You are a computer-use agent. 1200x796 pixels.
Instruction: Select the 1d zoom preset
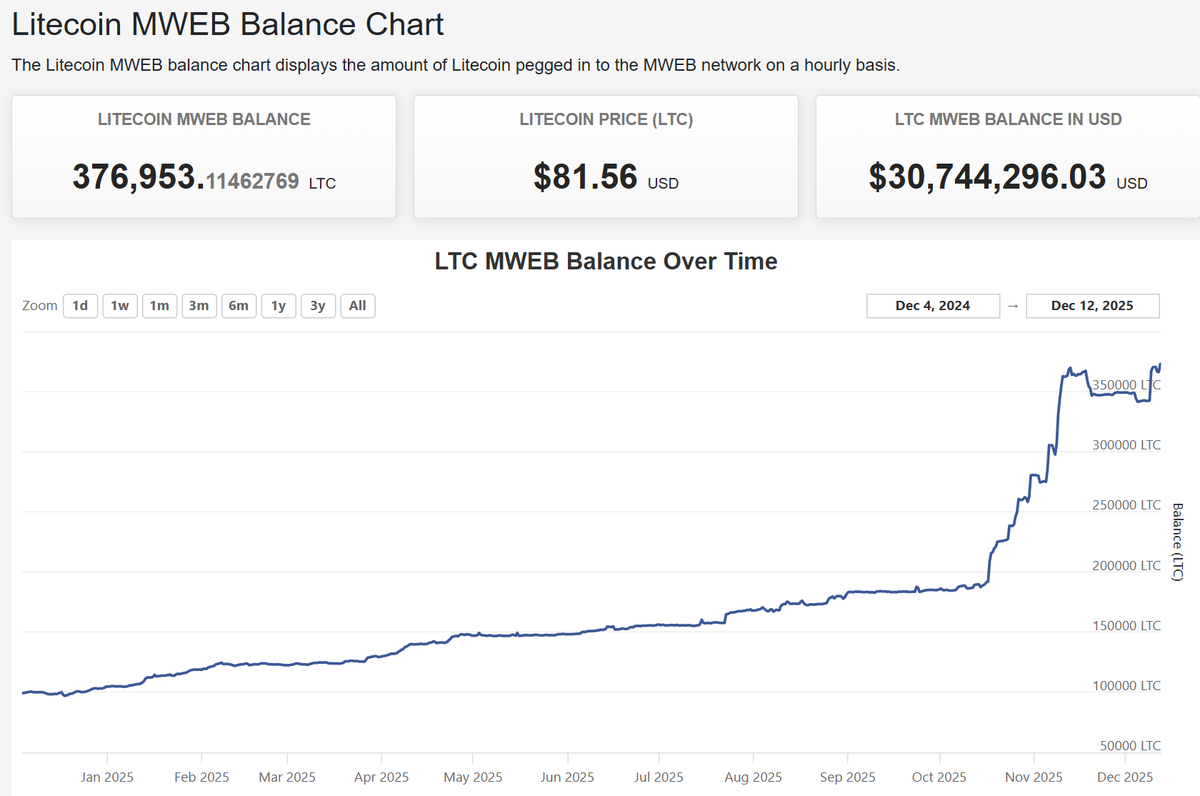point(80,305)
